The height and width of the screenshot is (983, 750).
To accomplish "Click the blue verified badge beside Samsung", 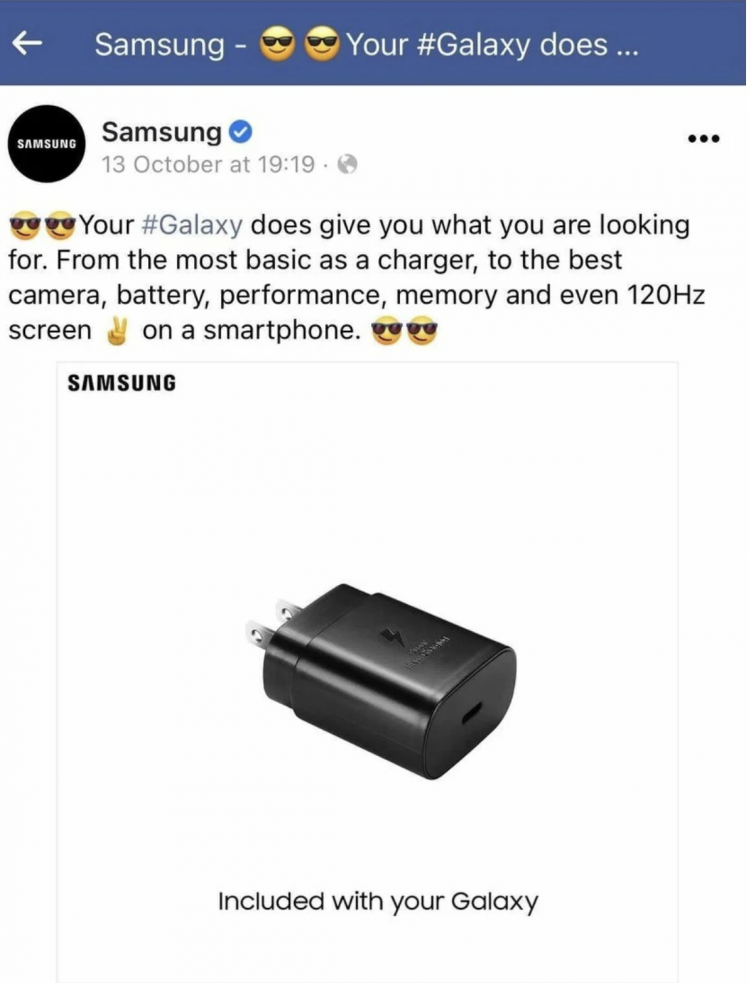I will (240, 132).
